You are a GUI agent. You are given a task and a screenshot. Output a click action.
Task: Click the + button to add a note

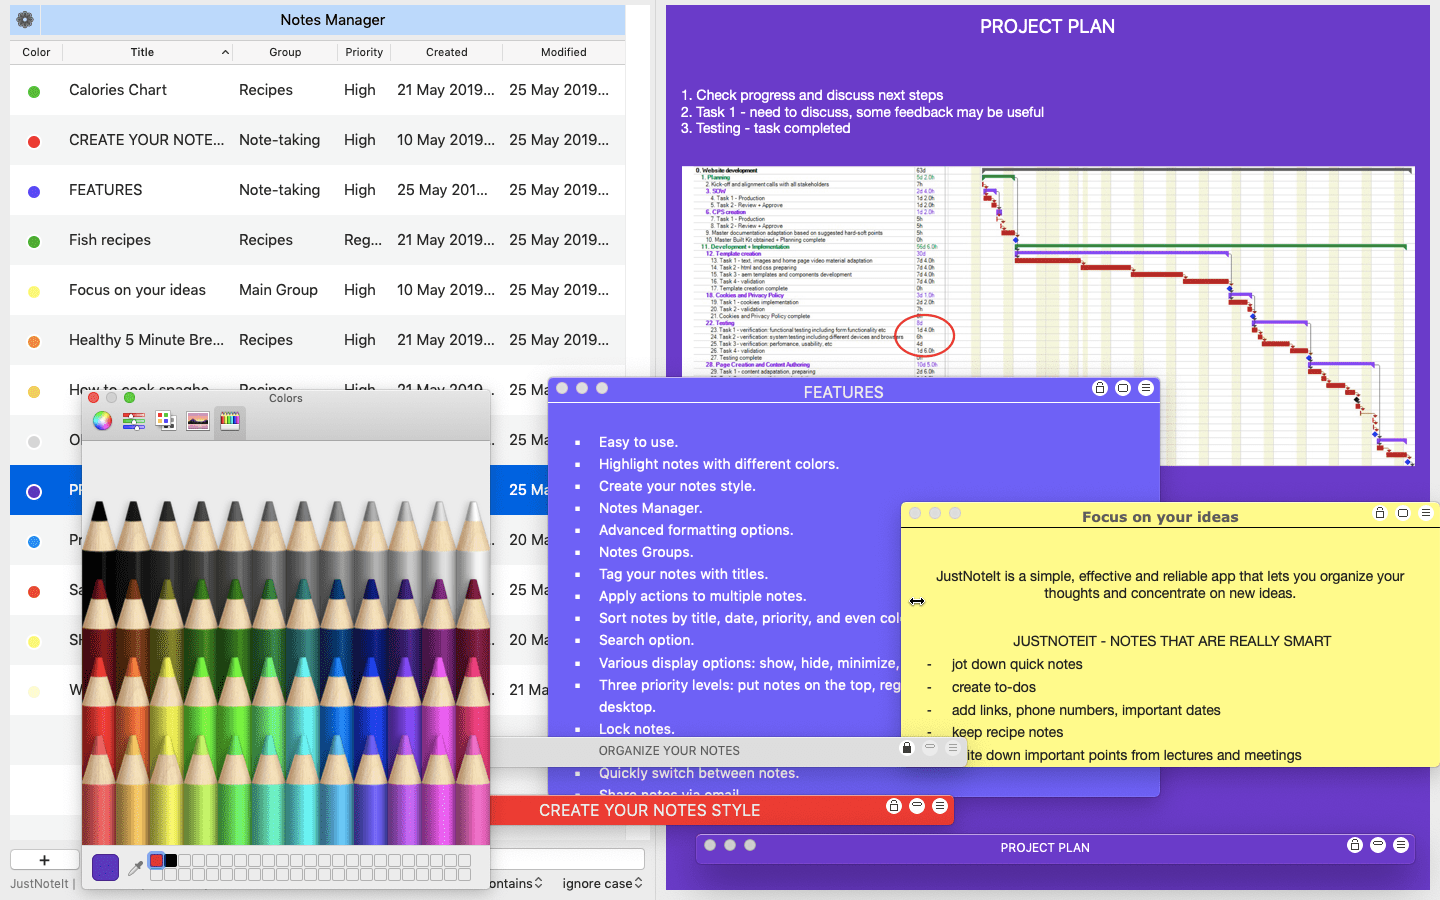point(44,859)
